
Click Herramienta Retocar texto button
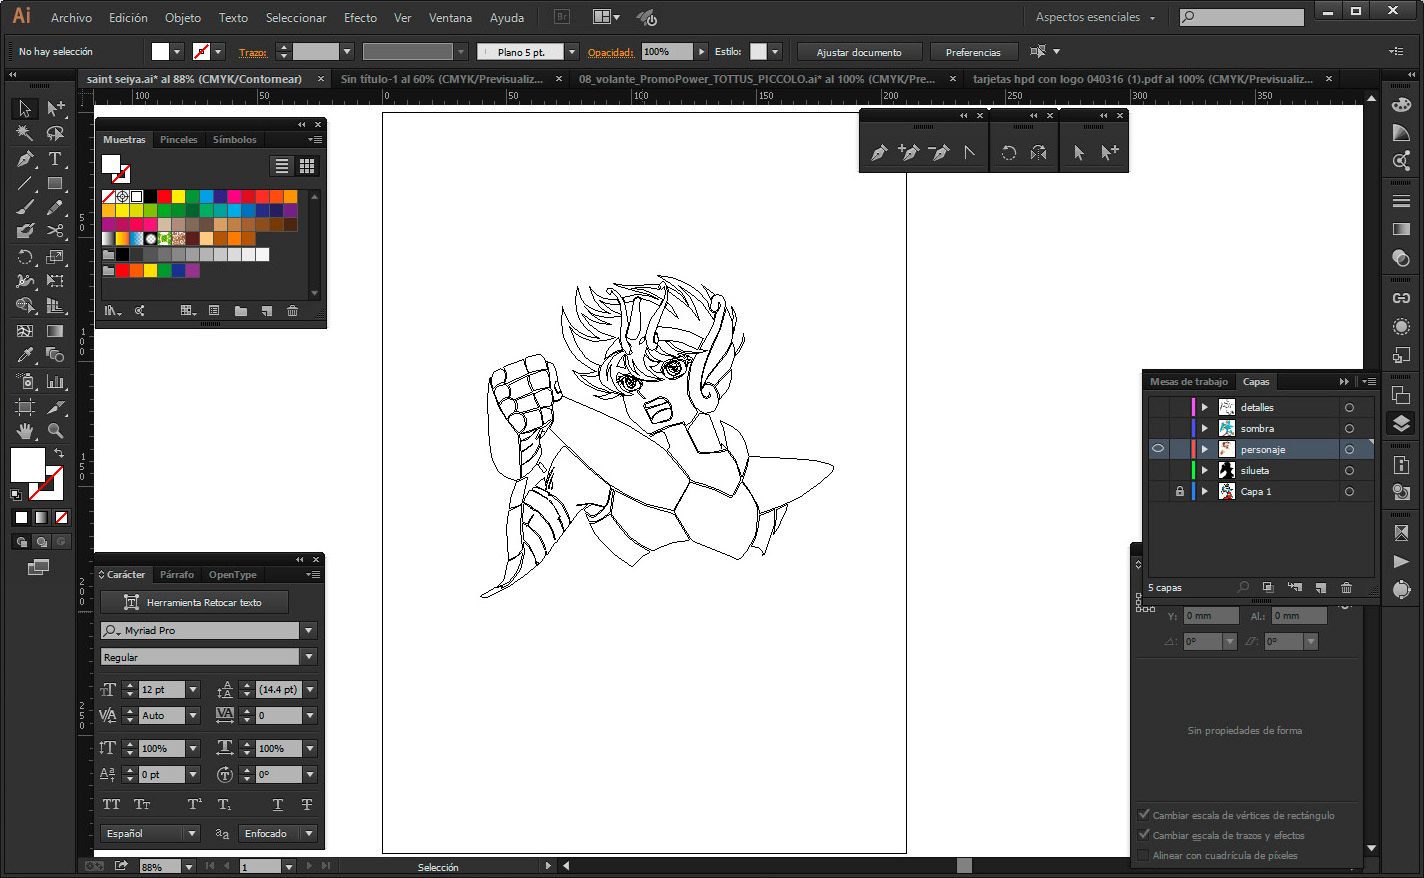click(x=194, y=602)
